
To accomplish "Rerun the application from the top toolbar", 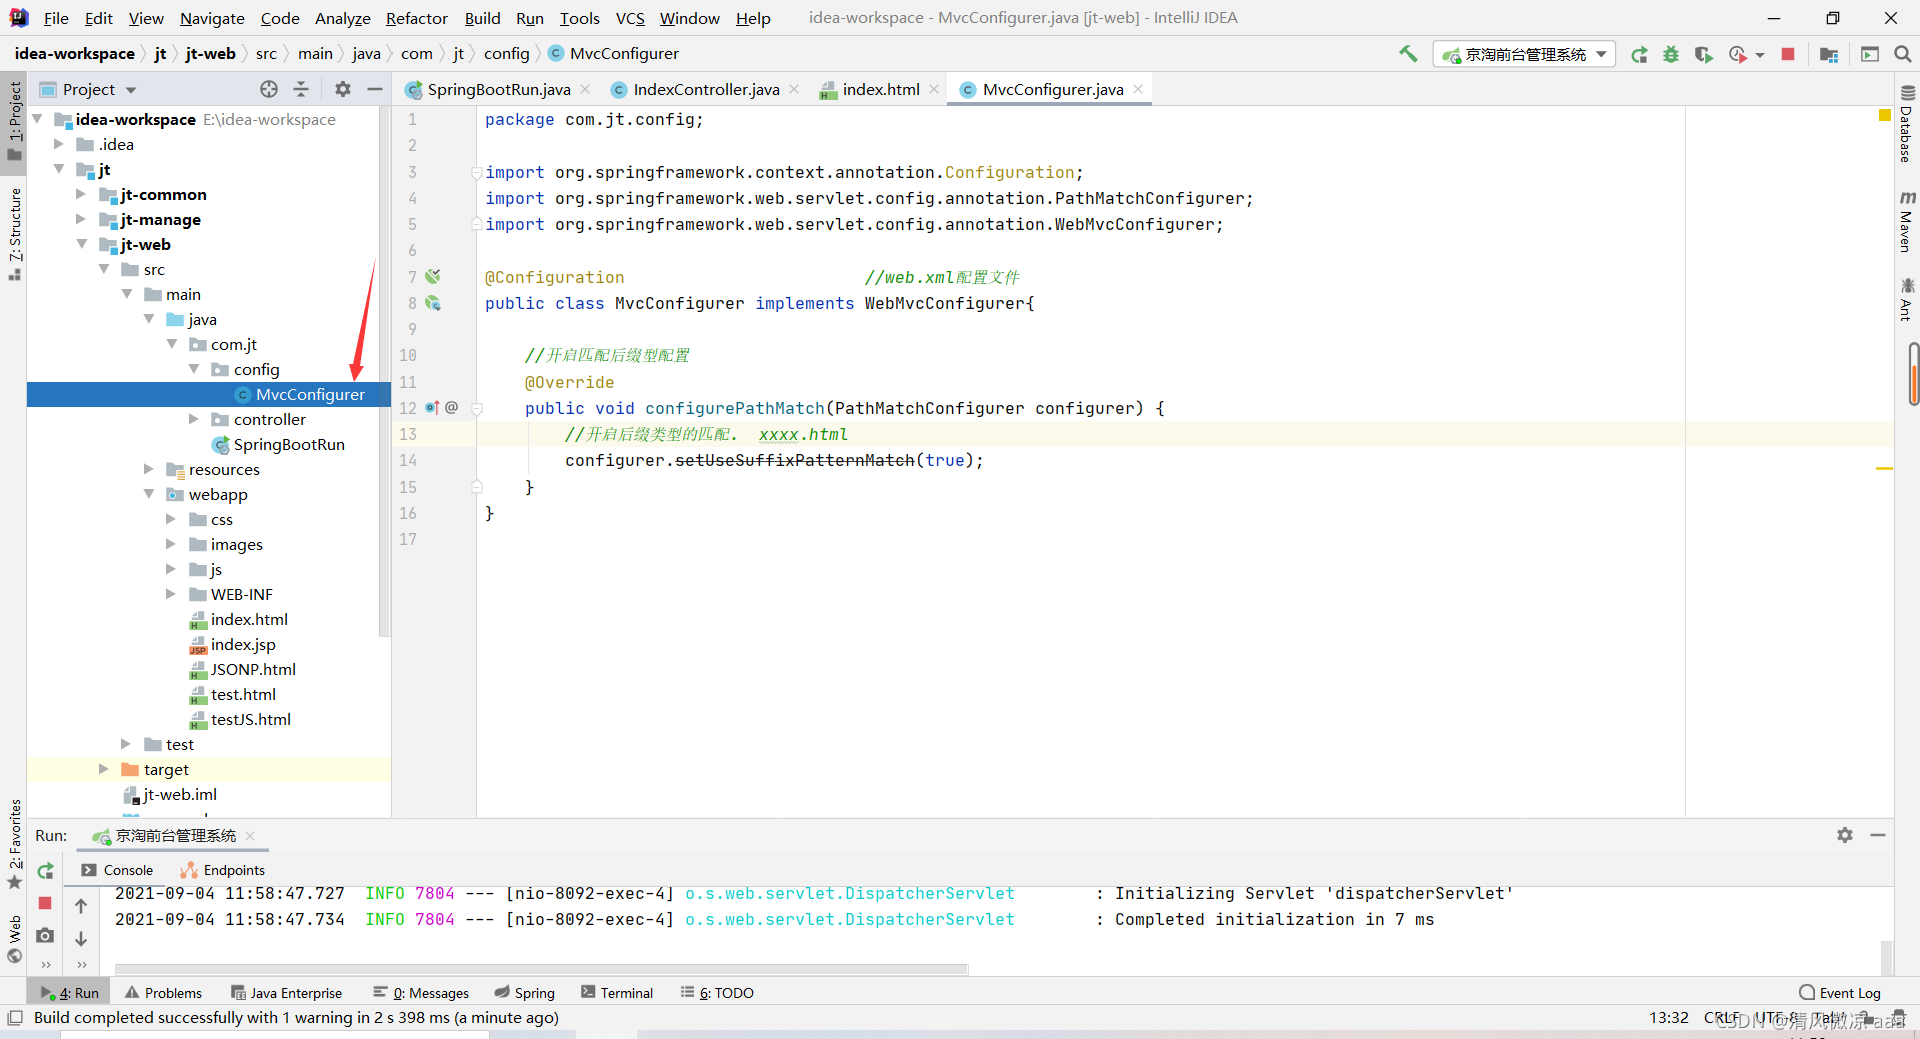I will point(1639,54).
